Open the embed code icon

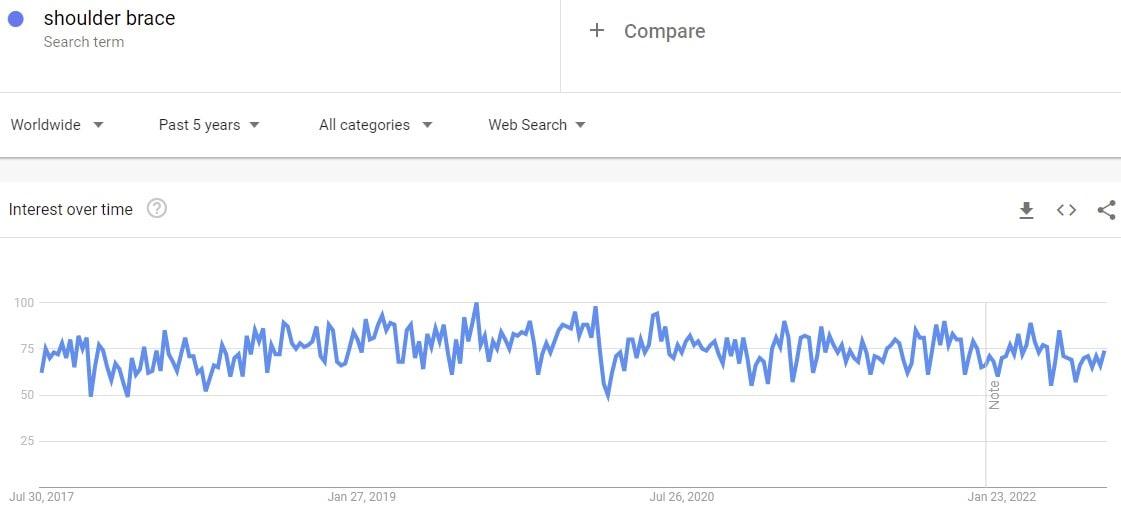pyautogui.click(x=1066, y=210)
